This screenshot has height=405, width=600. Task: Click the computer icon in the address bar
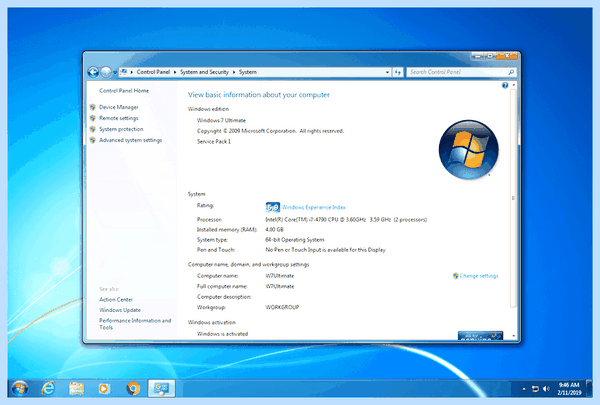point(124,72)
